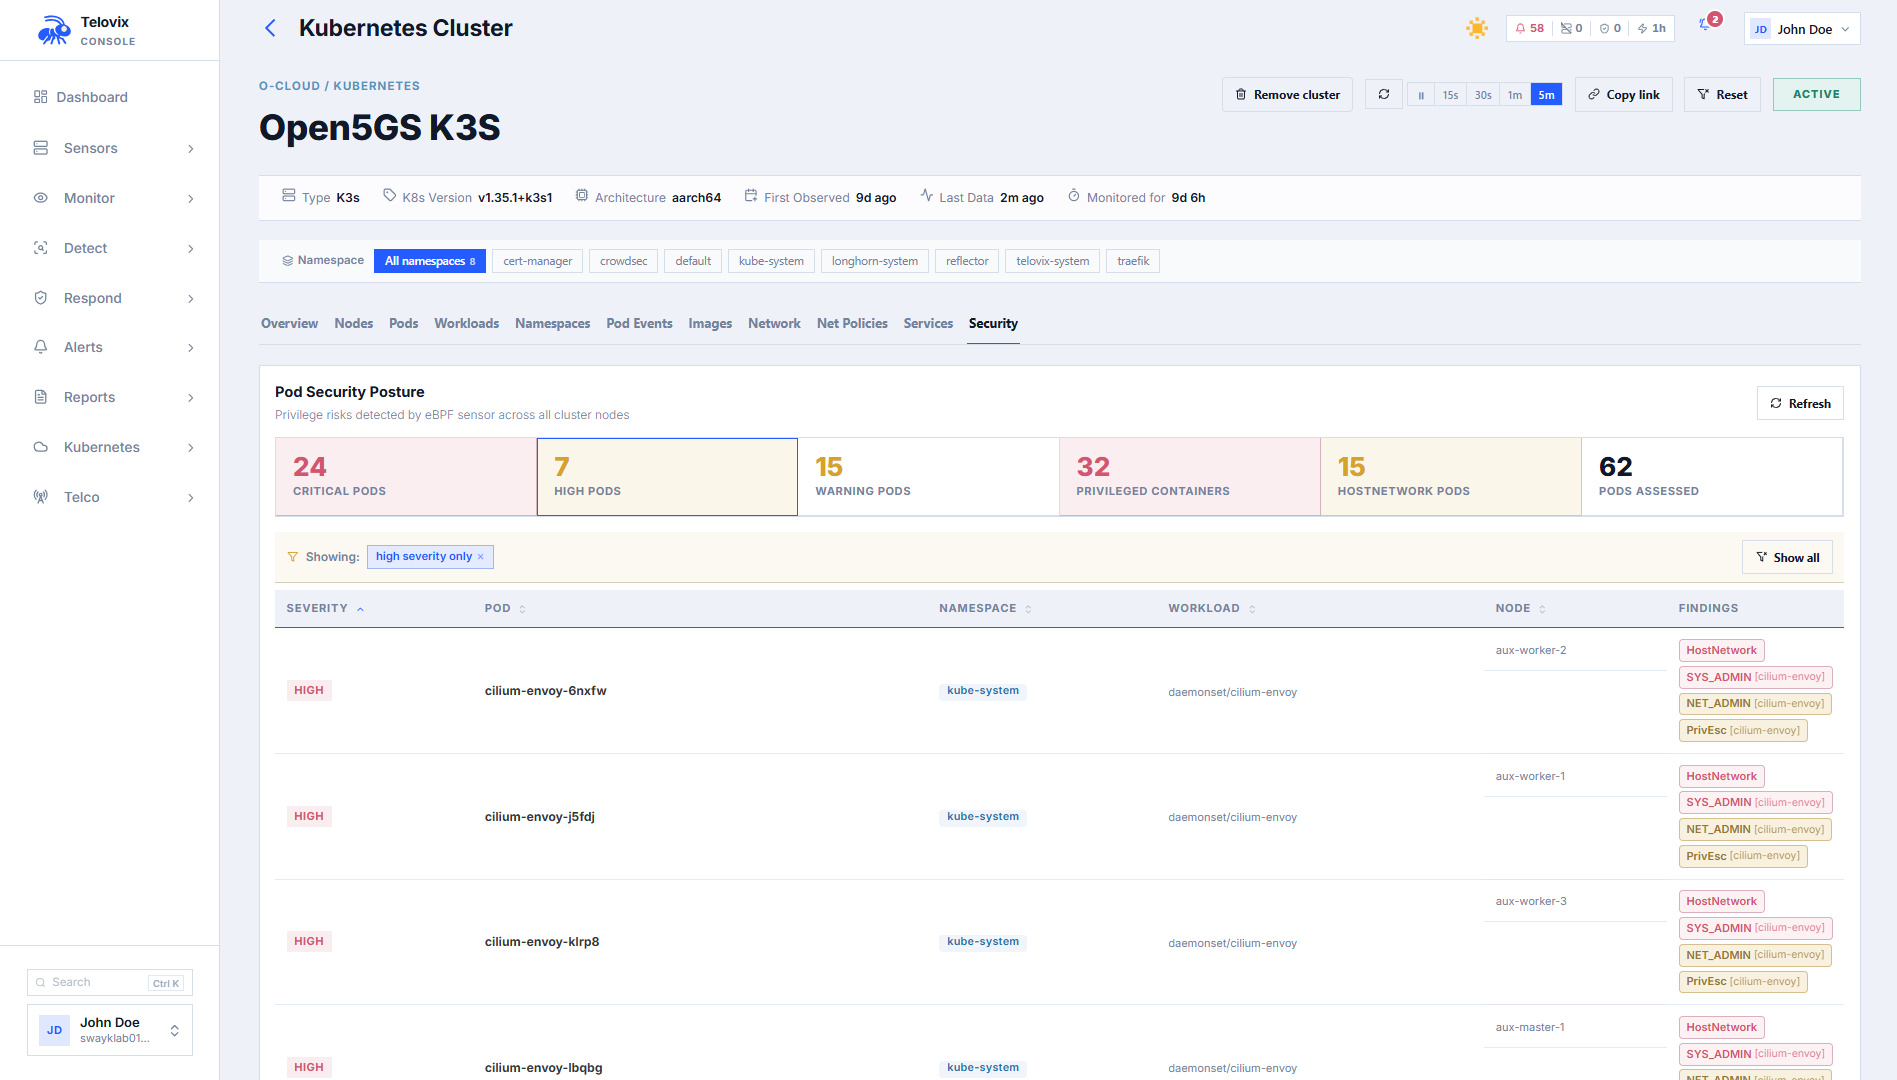Open notifications bell with badge 2
This screenshot has width=1897, height=1080.
1707,24
